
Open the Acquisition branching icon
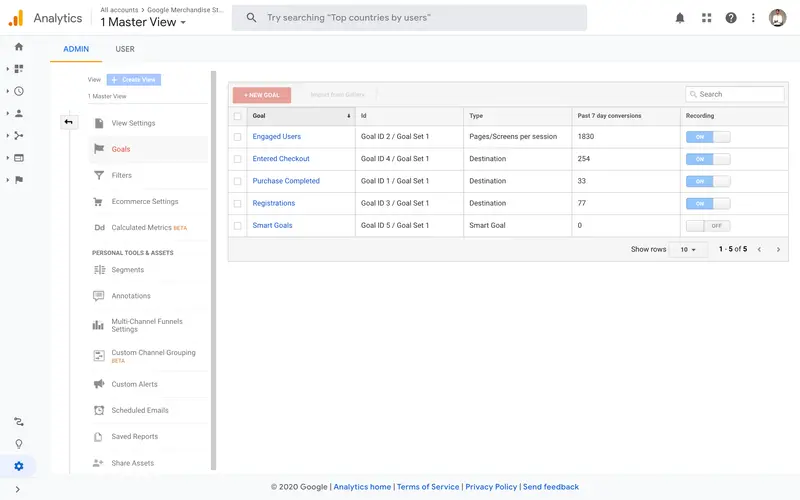[19, 136]
